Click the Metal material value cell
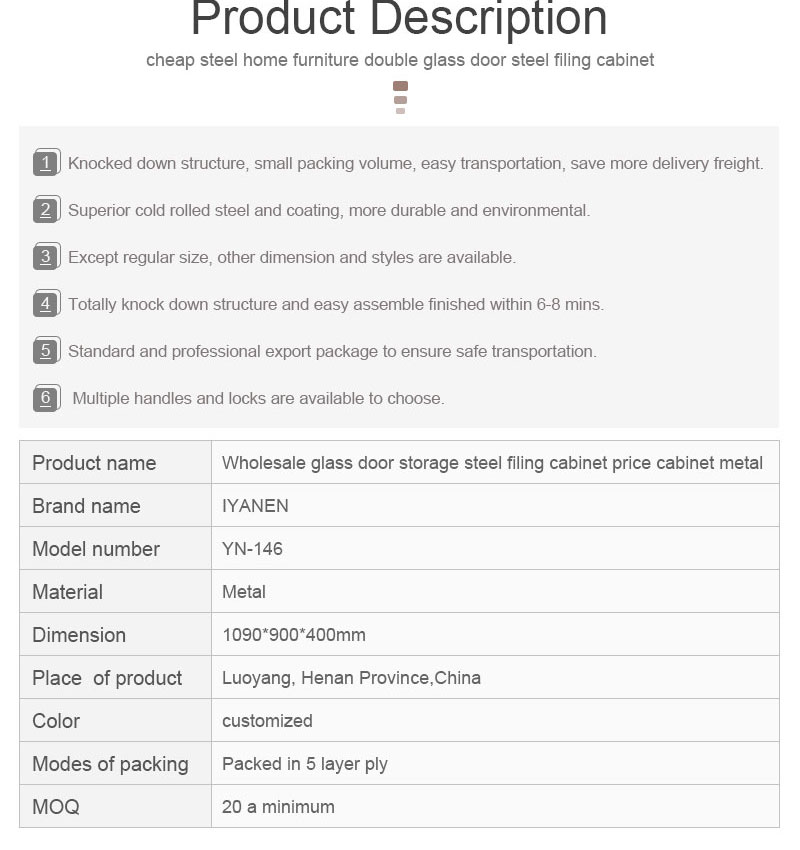 pos(495,591)
